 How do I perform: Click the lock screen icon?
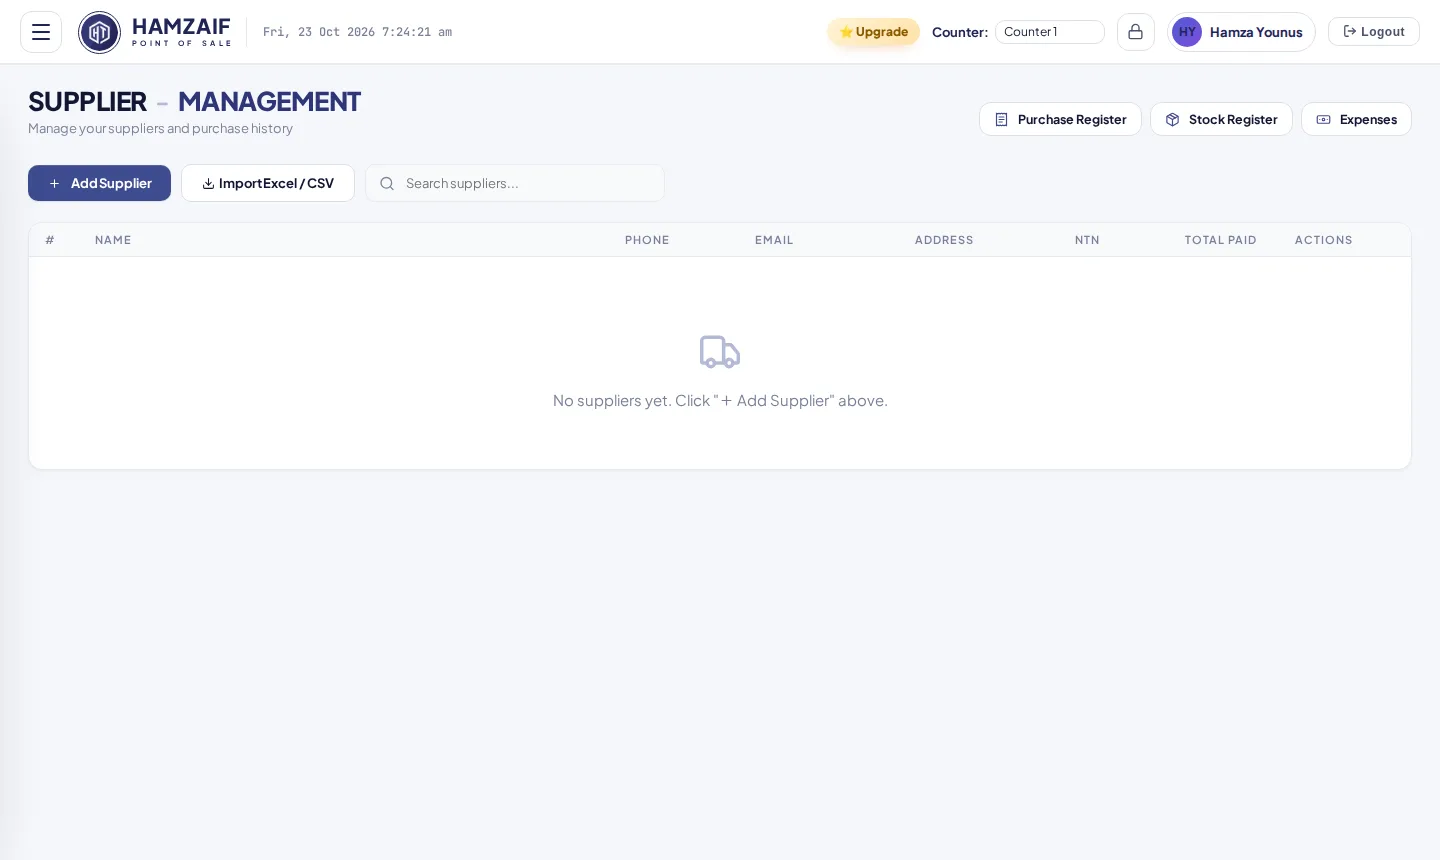point(1136,32)
